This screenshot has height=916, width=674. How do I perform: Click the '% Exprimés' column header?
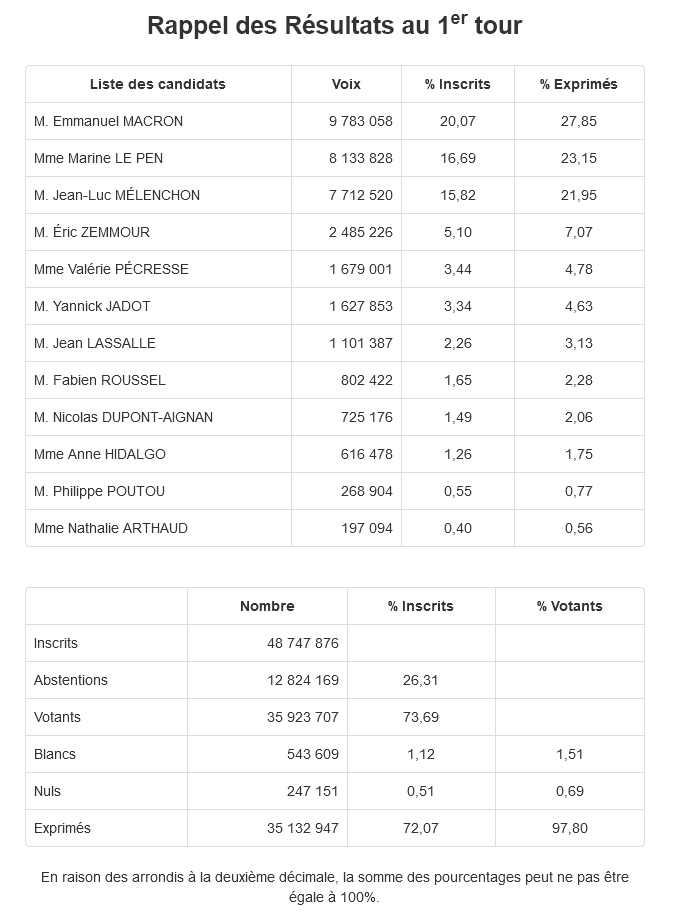[x=579, y=84]
